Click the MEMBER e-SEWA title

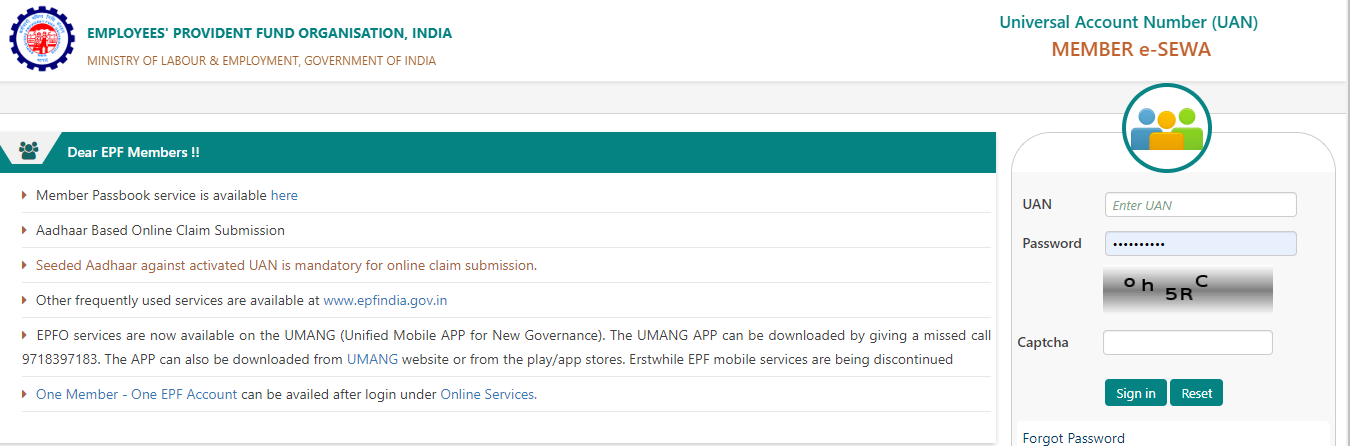coord(1131,49)
